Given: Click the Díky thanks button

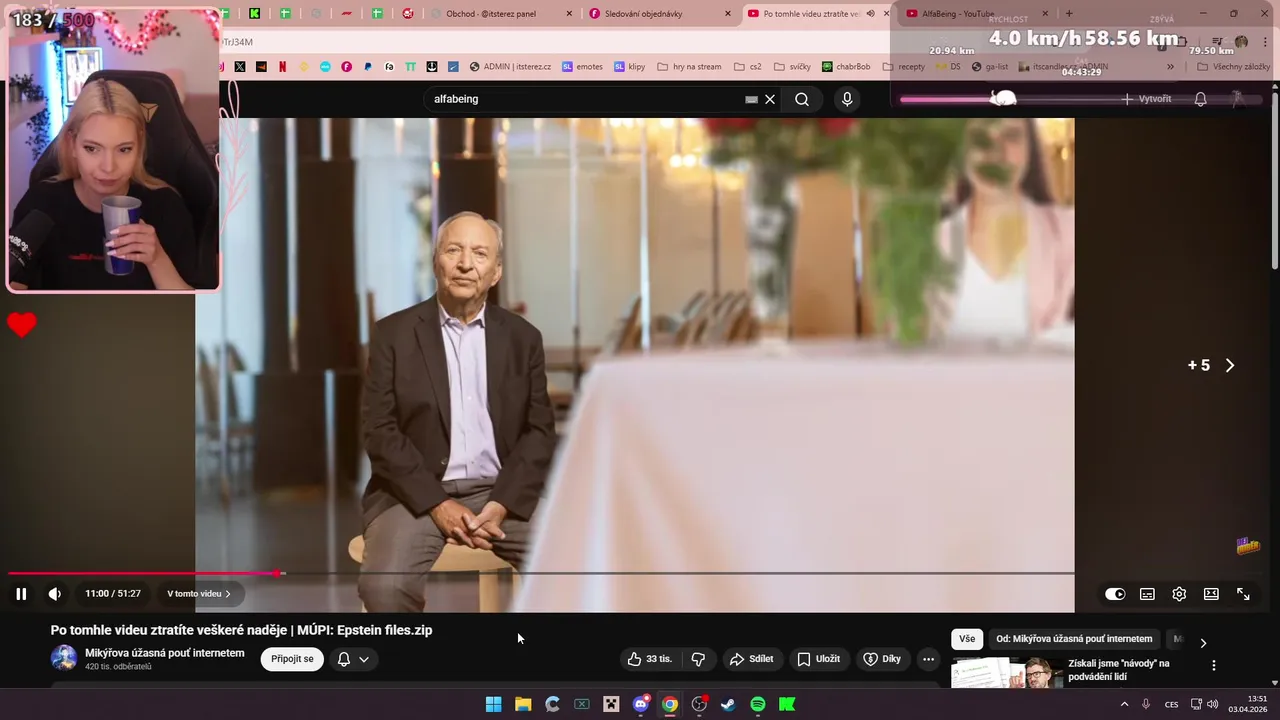Looking at the screenshot, I should [x=883, y=659].
